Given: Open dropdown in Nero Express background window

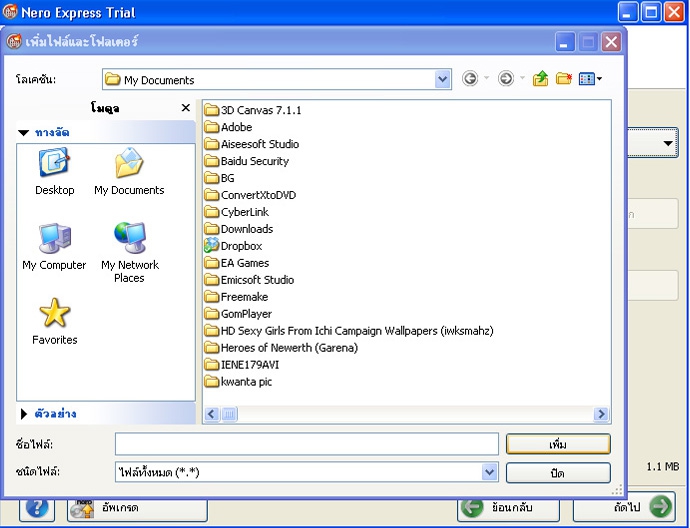Looking at the screenshot, I should tap(668, 143).
